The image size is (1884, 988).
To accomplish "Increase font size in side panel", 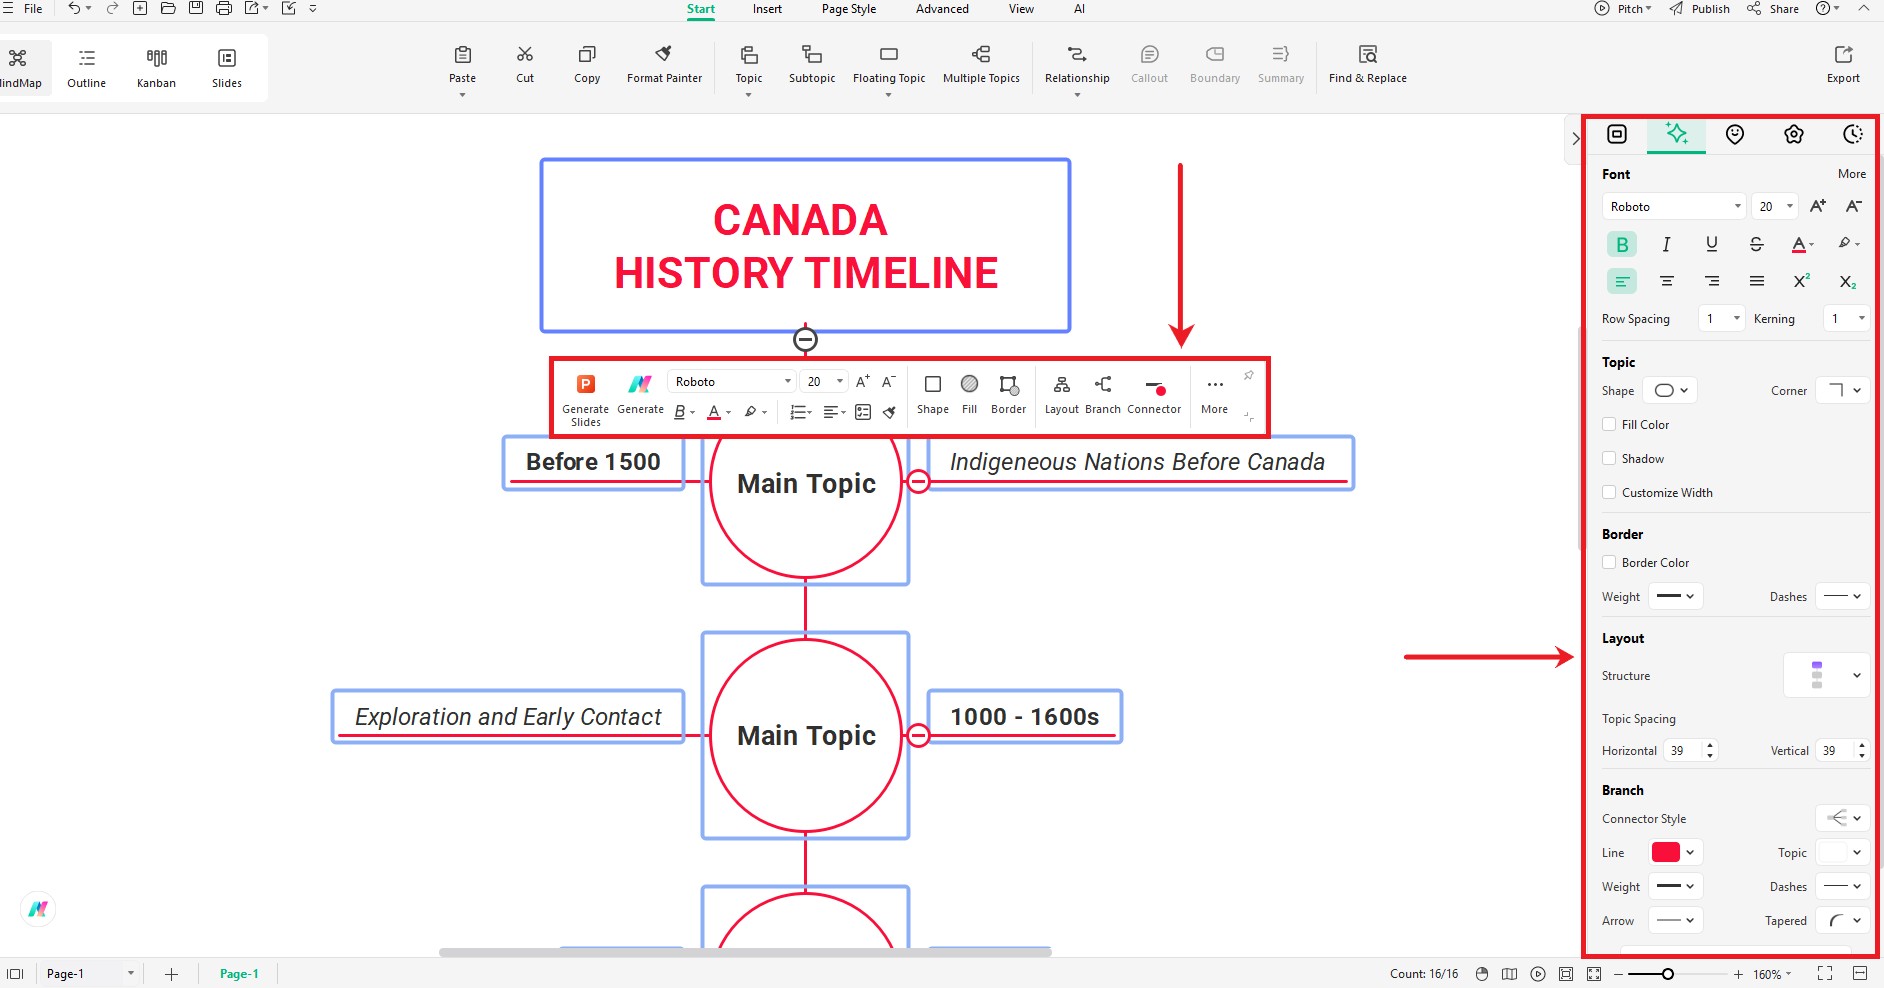I will coord(1818,206).
